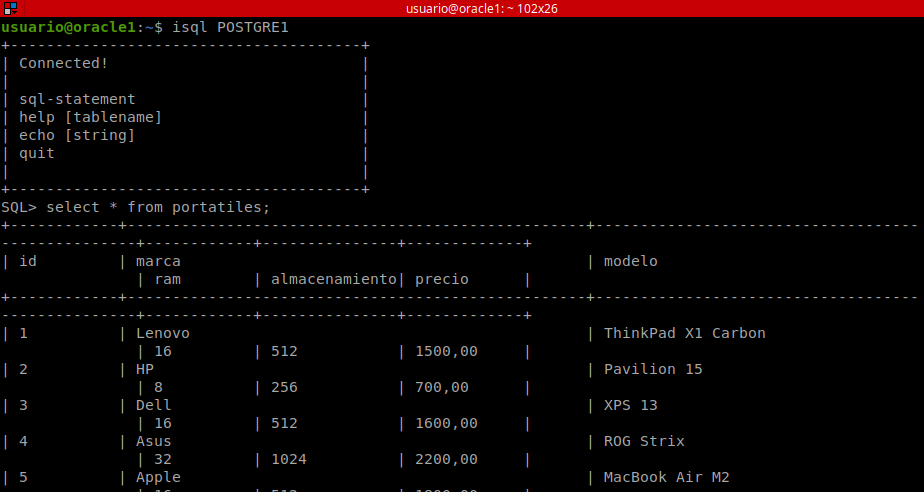Click the 'MacBook Air M2' model value
The image size is (924, 492).
[666, 477]
